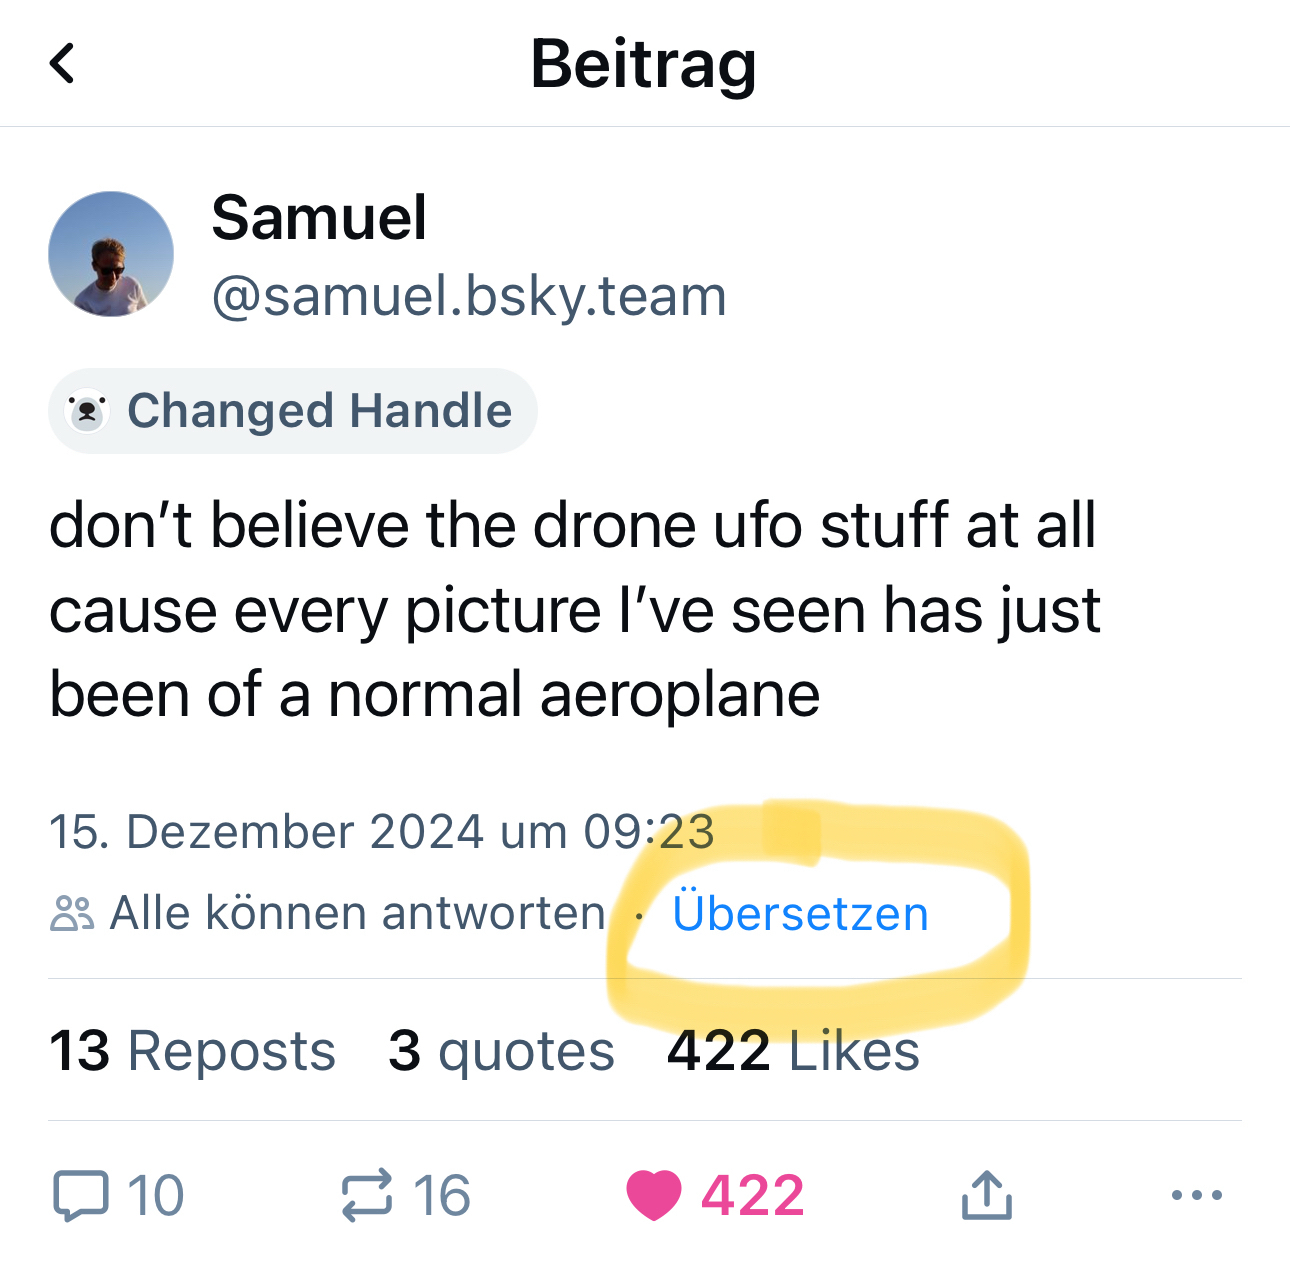Click the polar bear label icon
This screenshot has height=1262, width=1290.
(x=87, y=411)
